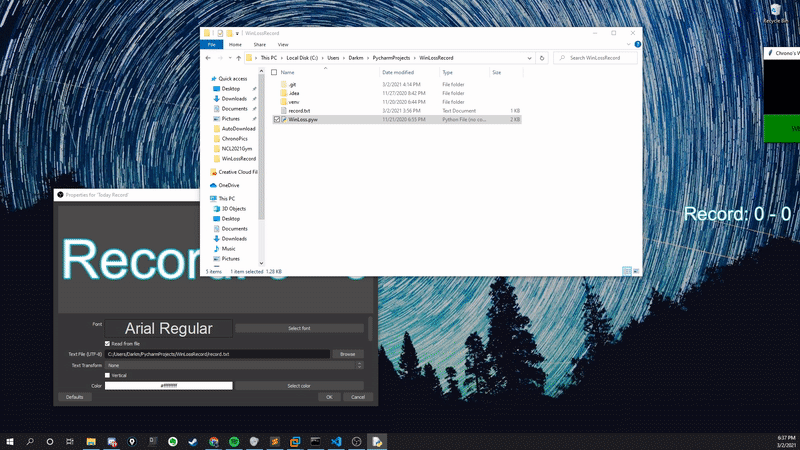Open the terminal icon in taskbar

(x=315, y=442)
